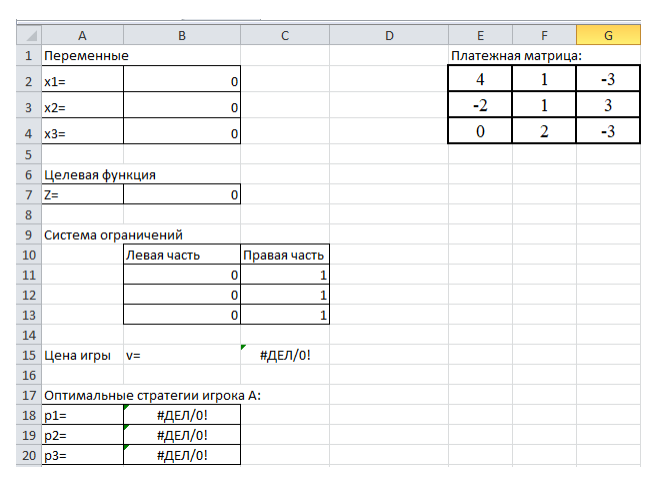This screenshot has height=482, width=662.
Task: Click the 'Z=' label cell
Action: [83, 195]
